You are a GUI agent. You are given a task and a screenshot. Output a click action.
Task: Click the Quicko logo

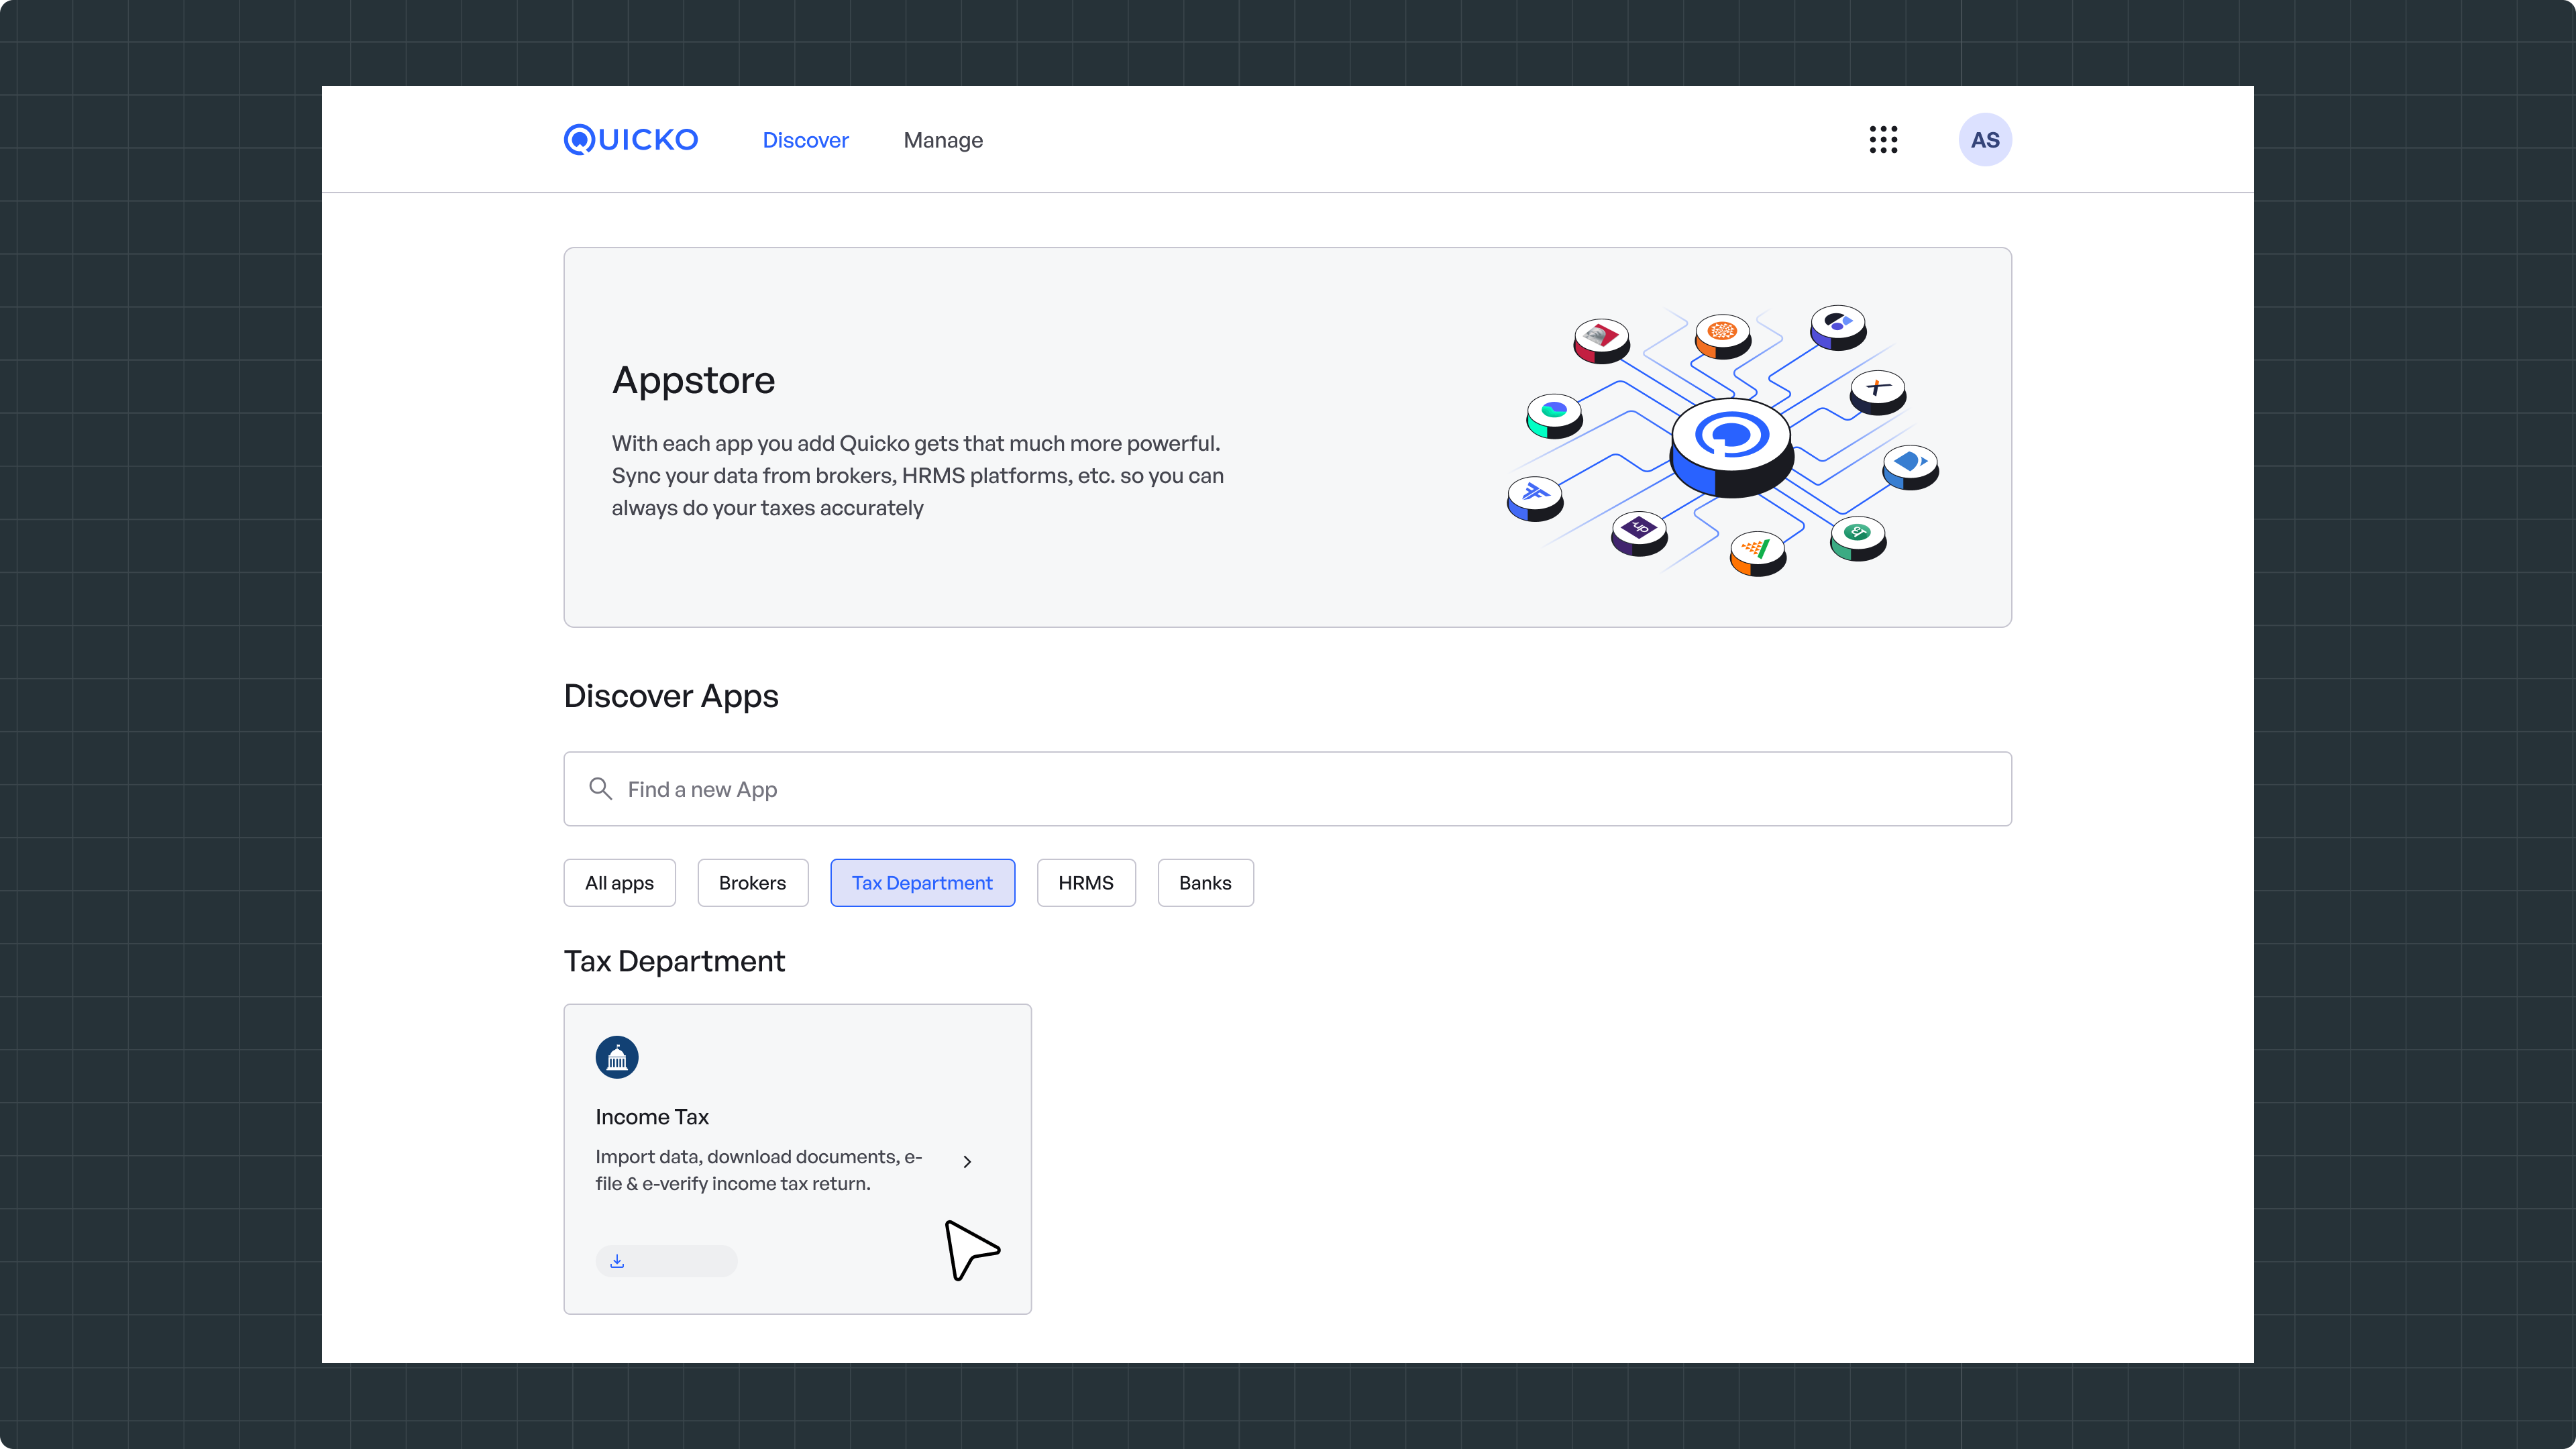[631, 140]
